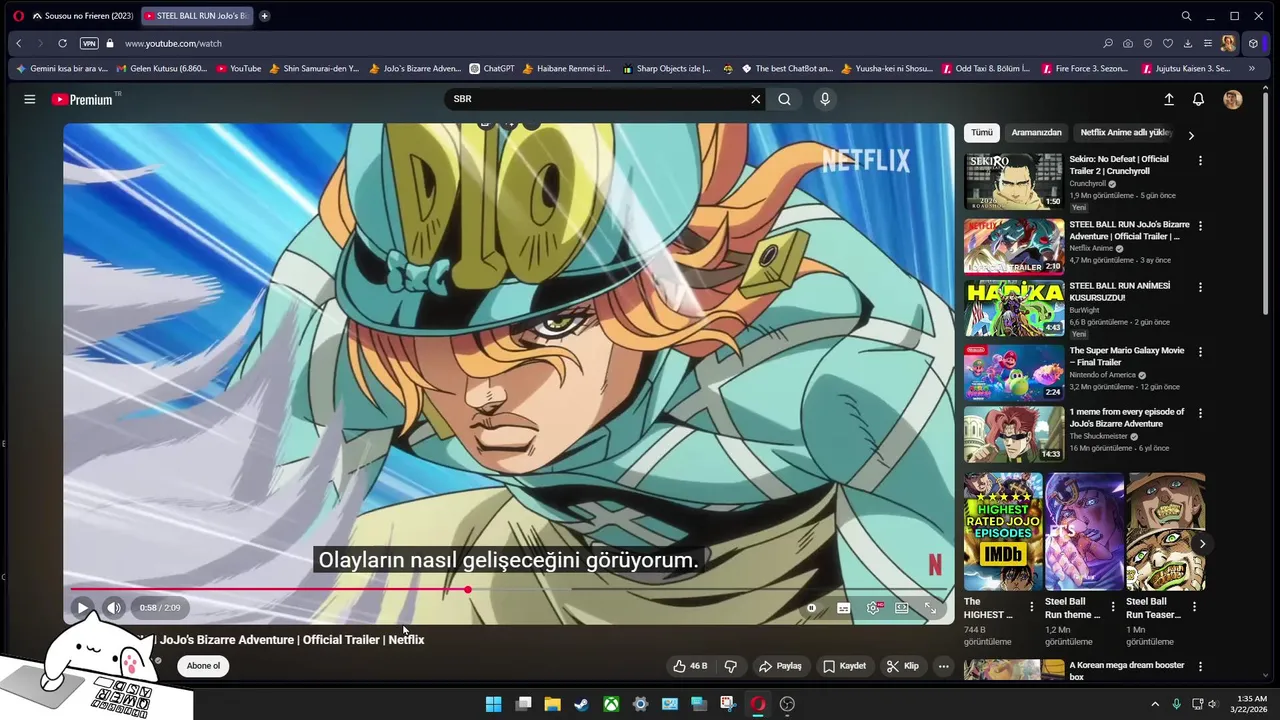The height and width of the screenshot is (720, 1280).
Task: Reload the page with the refresh icon
Action: coord(62,43)
